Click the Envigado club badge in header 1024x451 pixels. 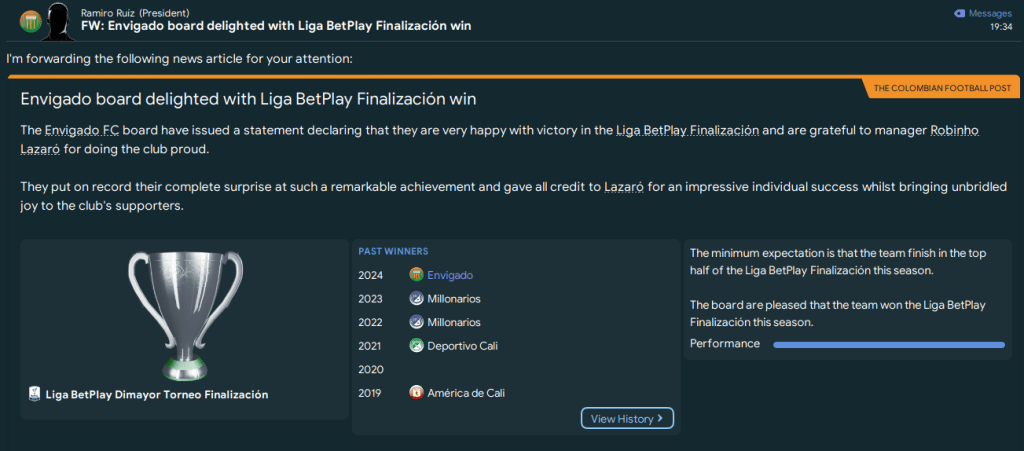29,19
